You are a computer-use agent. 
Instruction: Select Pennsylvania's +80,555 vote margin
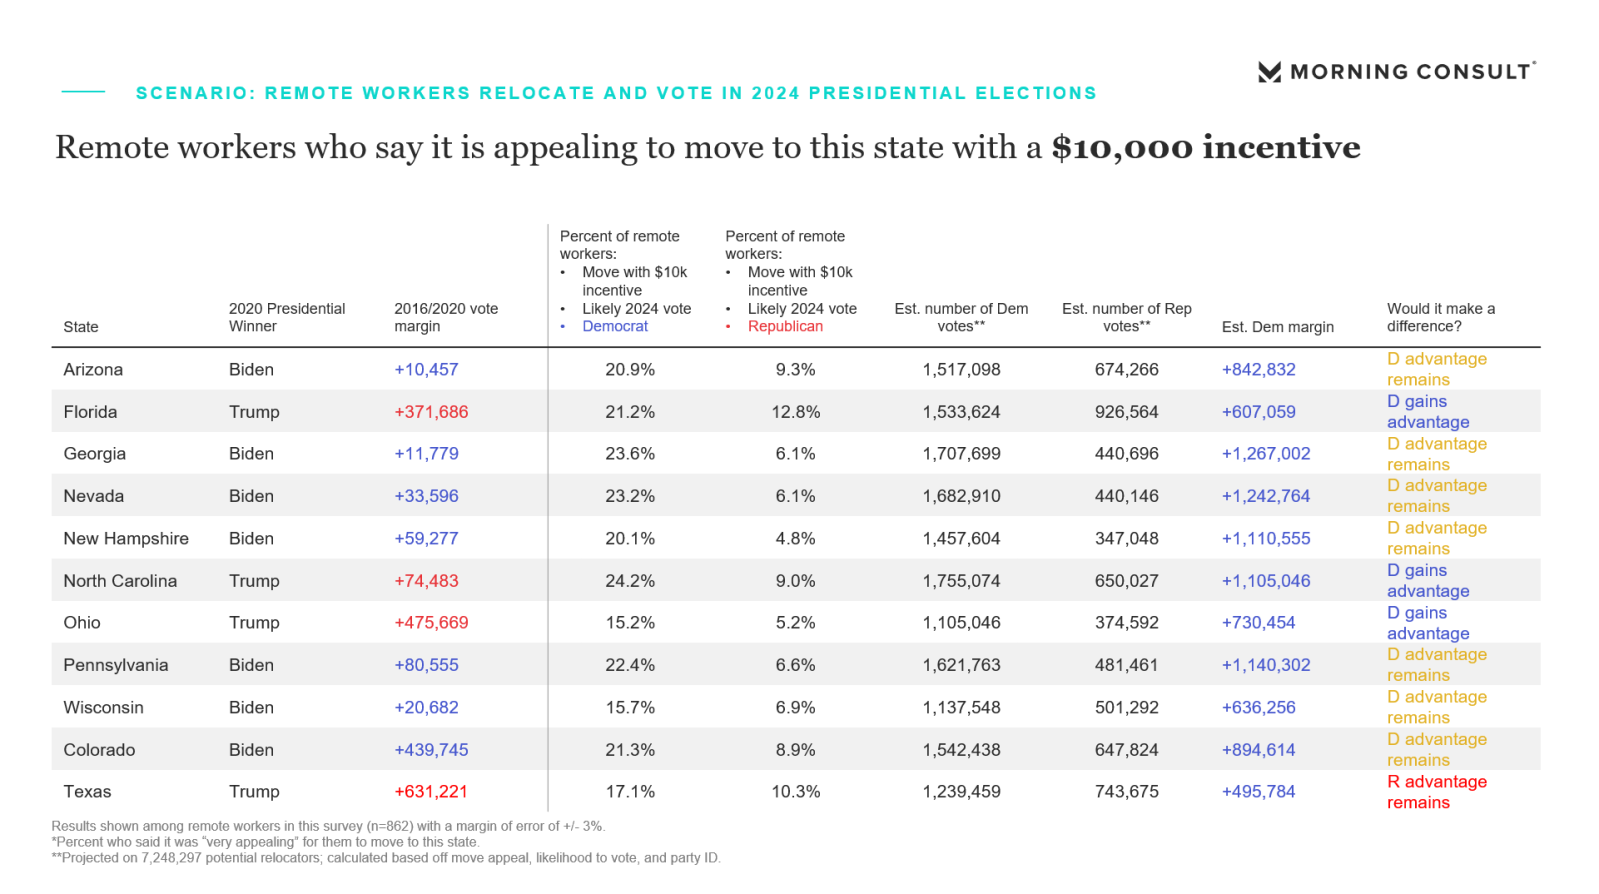tap(426, 665)
